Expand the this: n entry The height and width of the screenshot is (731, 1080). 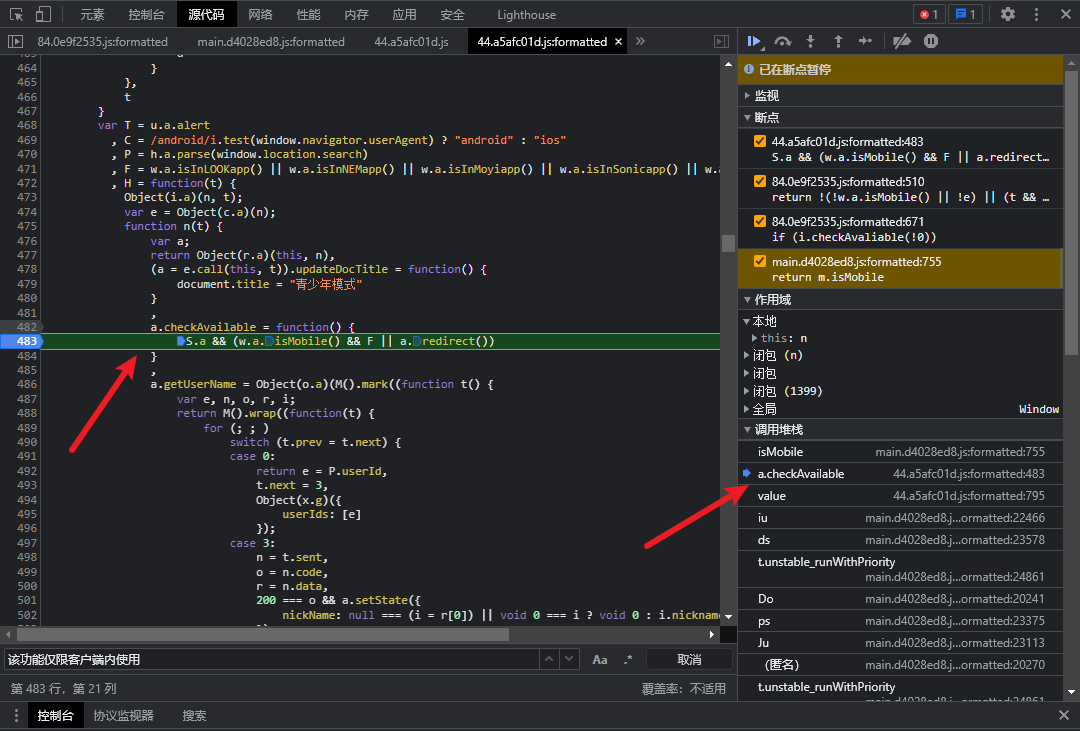755,338
